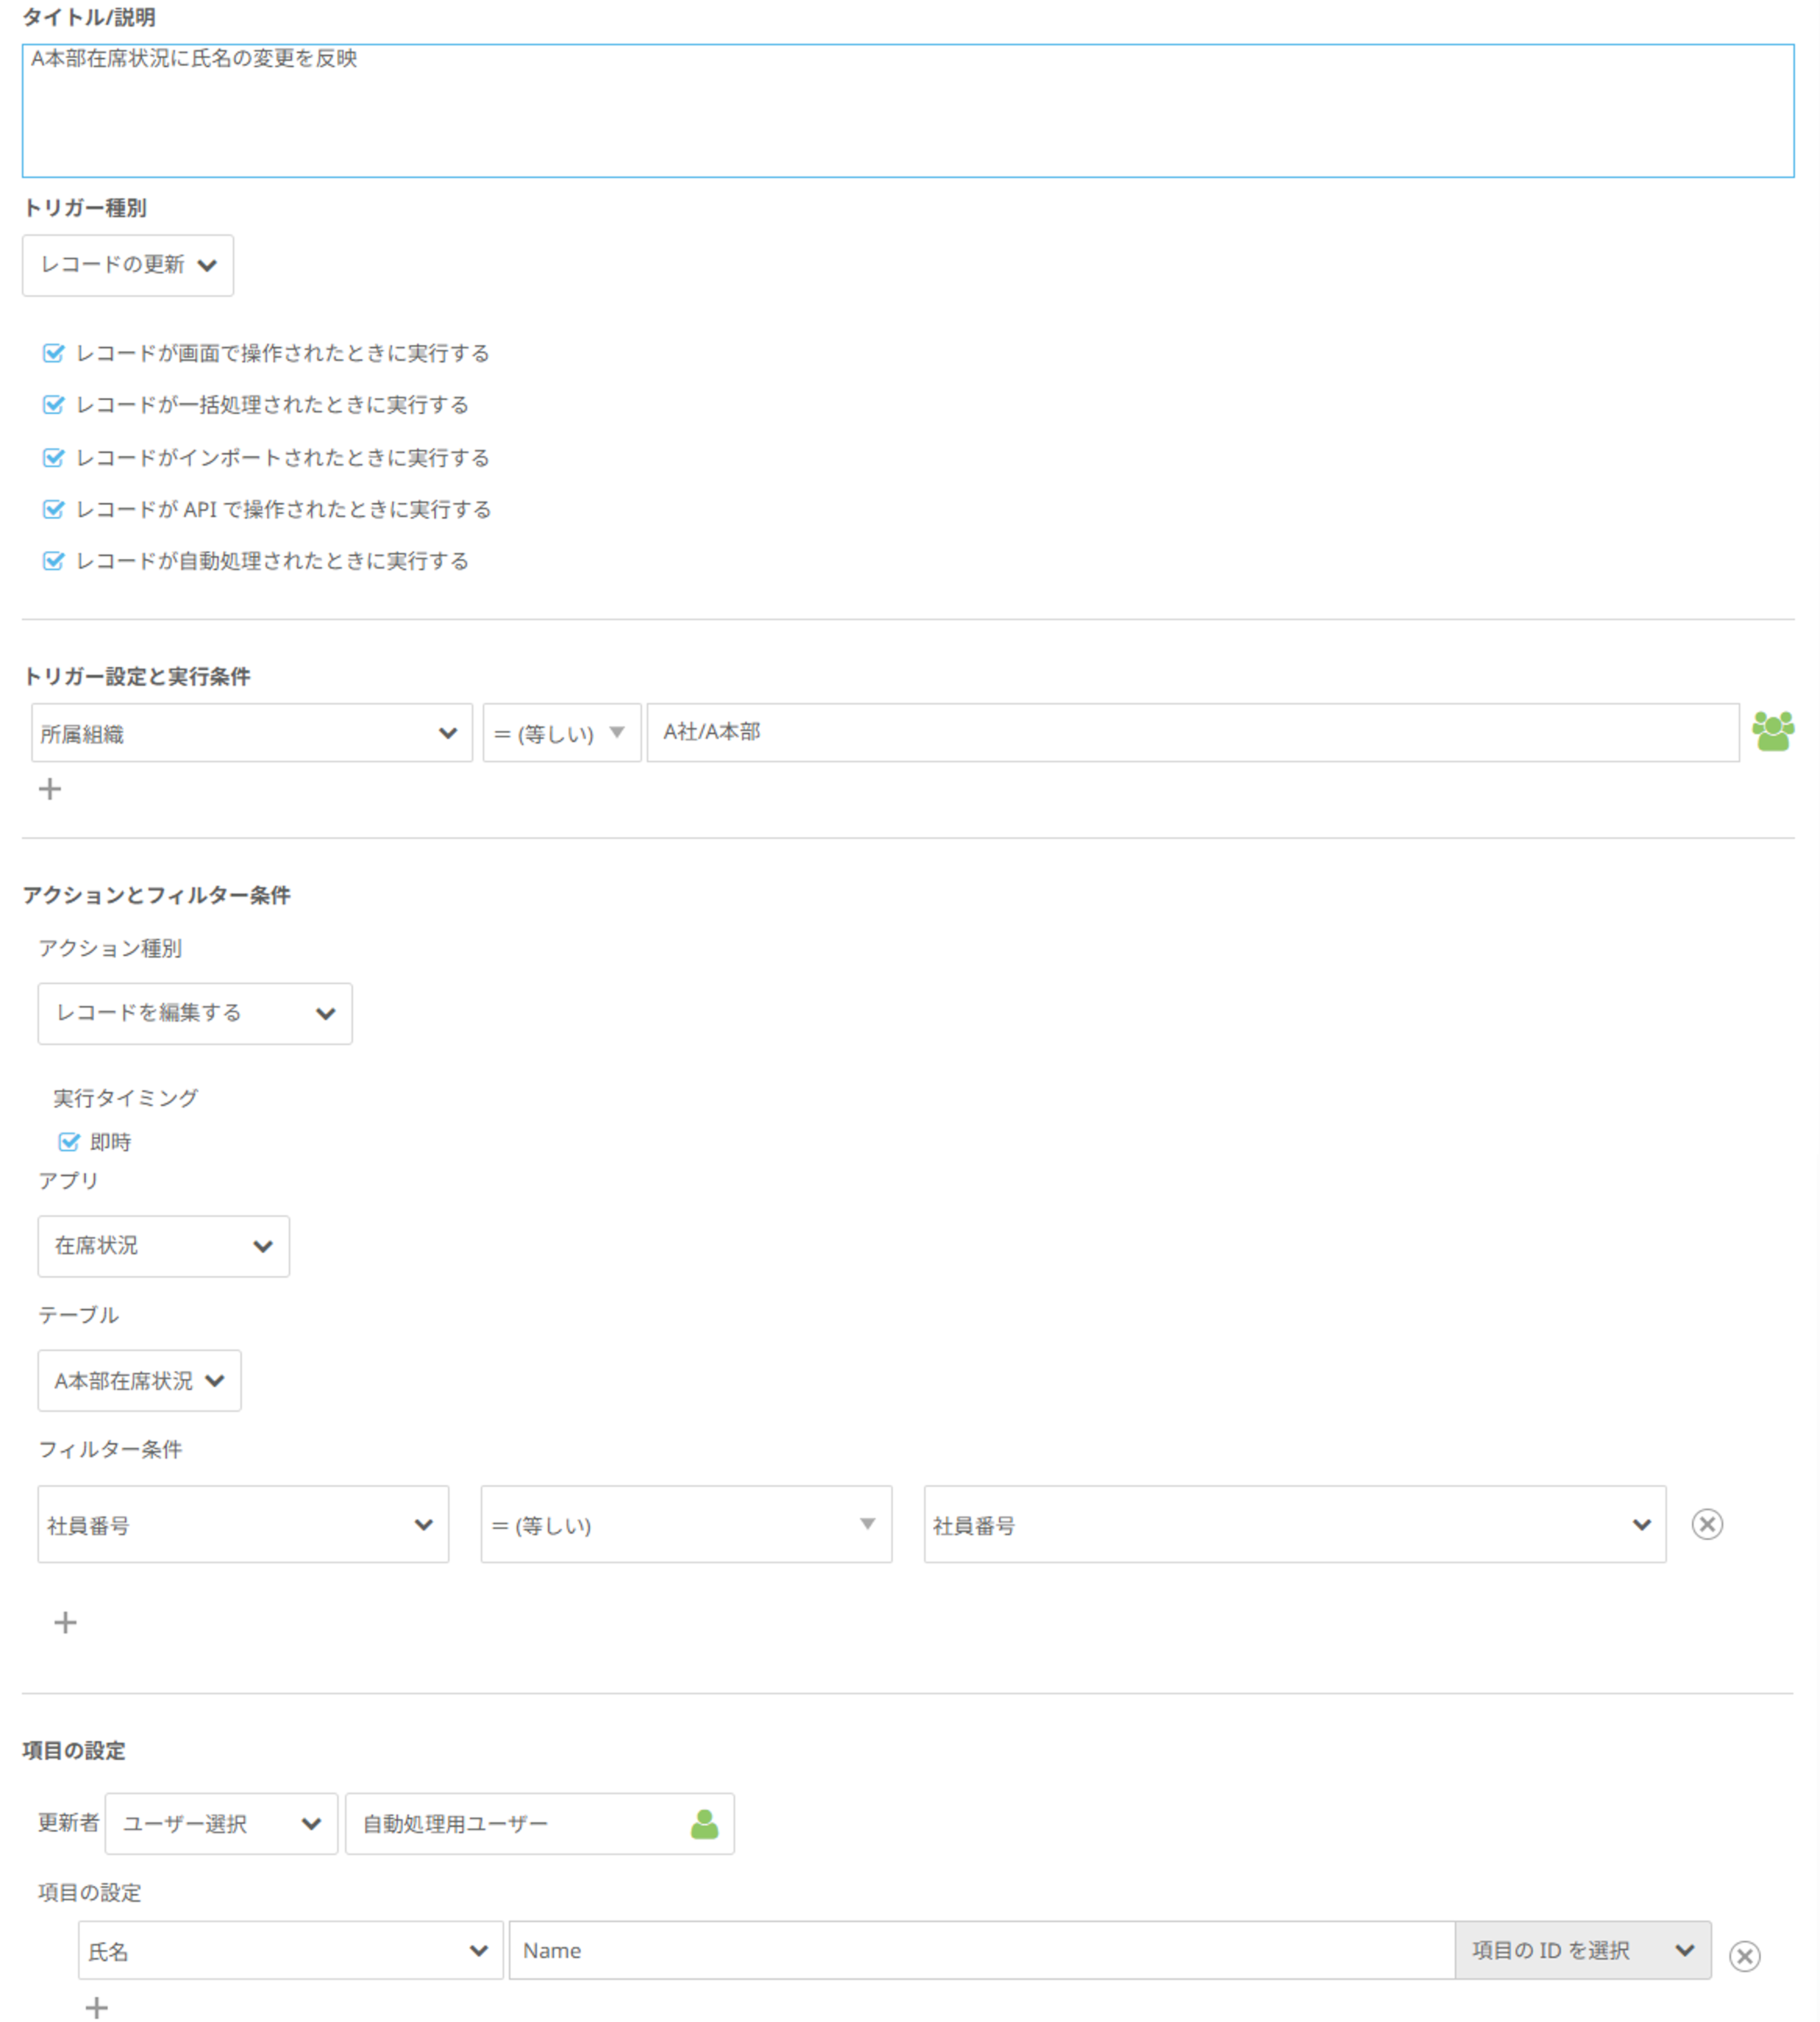Image resolution: width=1820 pixels, height=2022 pixels.
Task: Click the 実行タイミング label
Action: tap(126, 1098)
